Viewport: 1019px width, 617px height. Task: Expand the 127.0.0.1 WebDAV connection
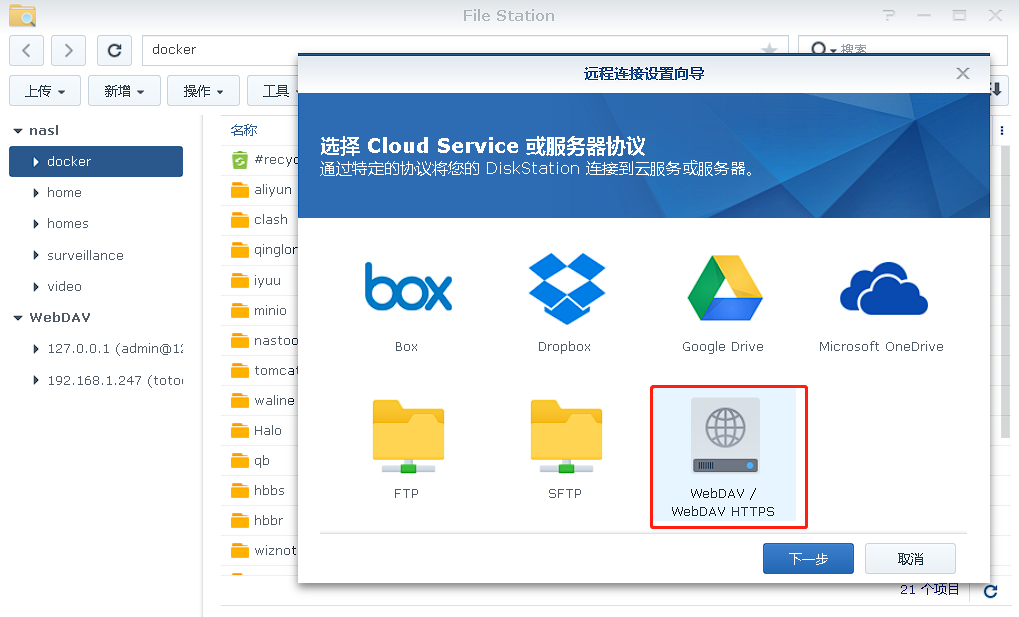(x=36, y=349)
